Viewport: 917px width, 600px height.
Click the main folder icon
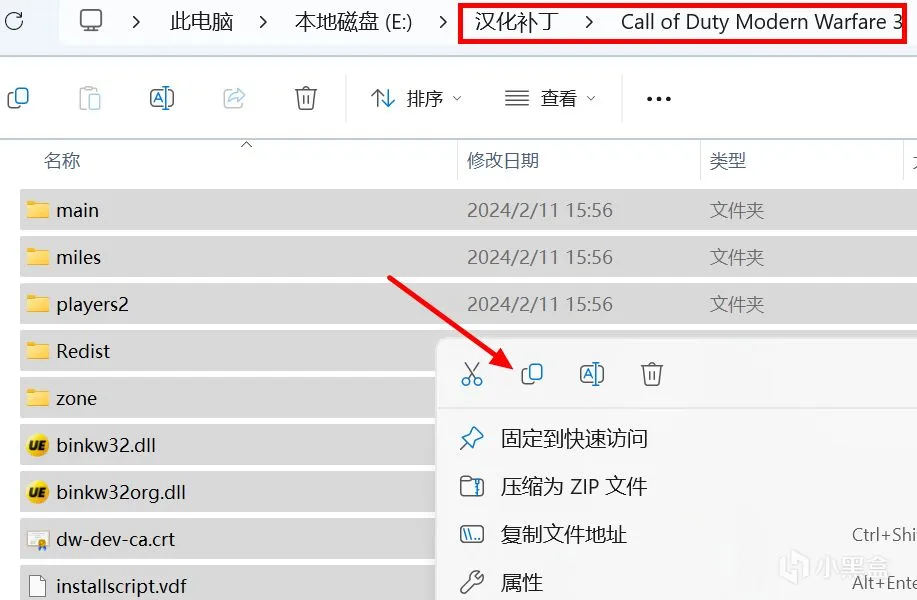37,209
